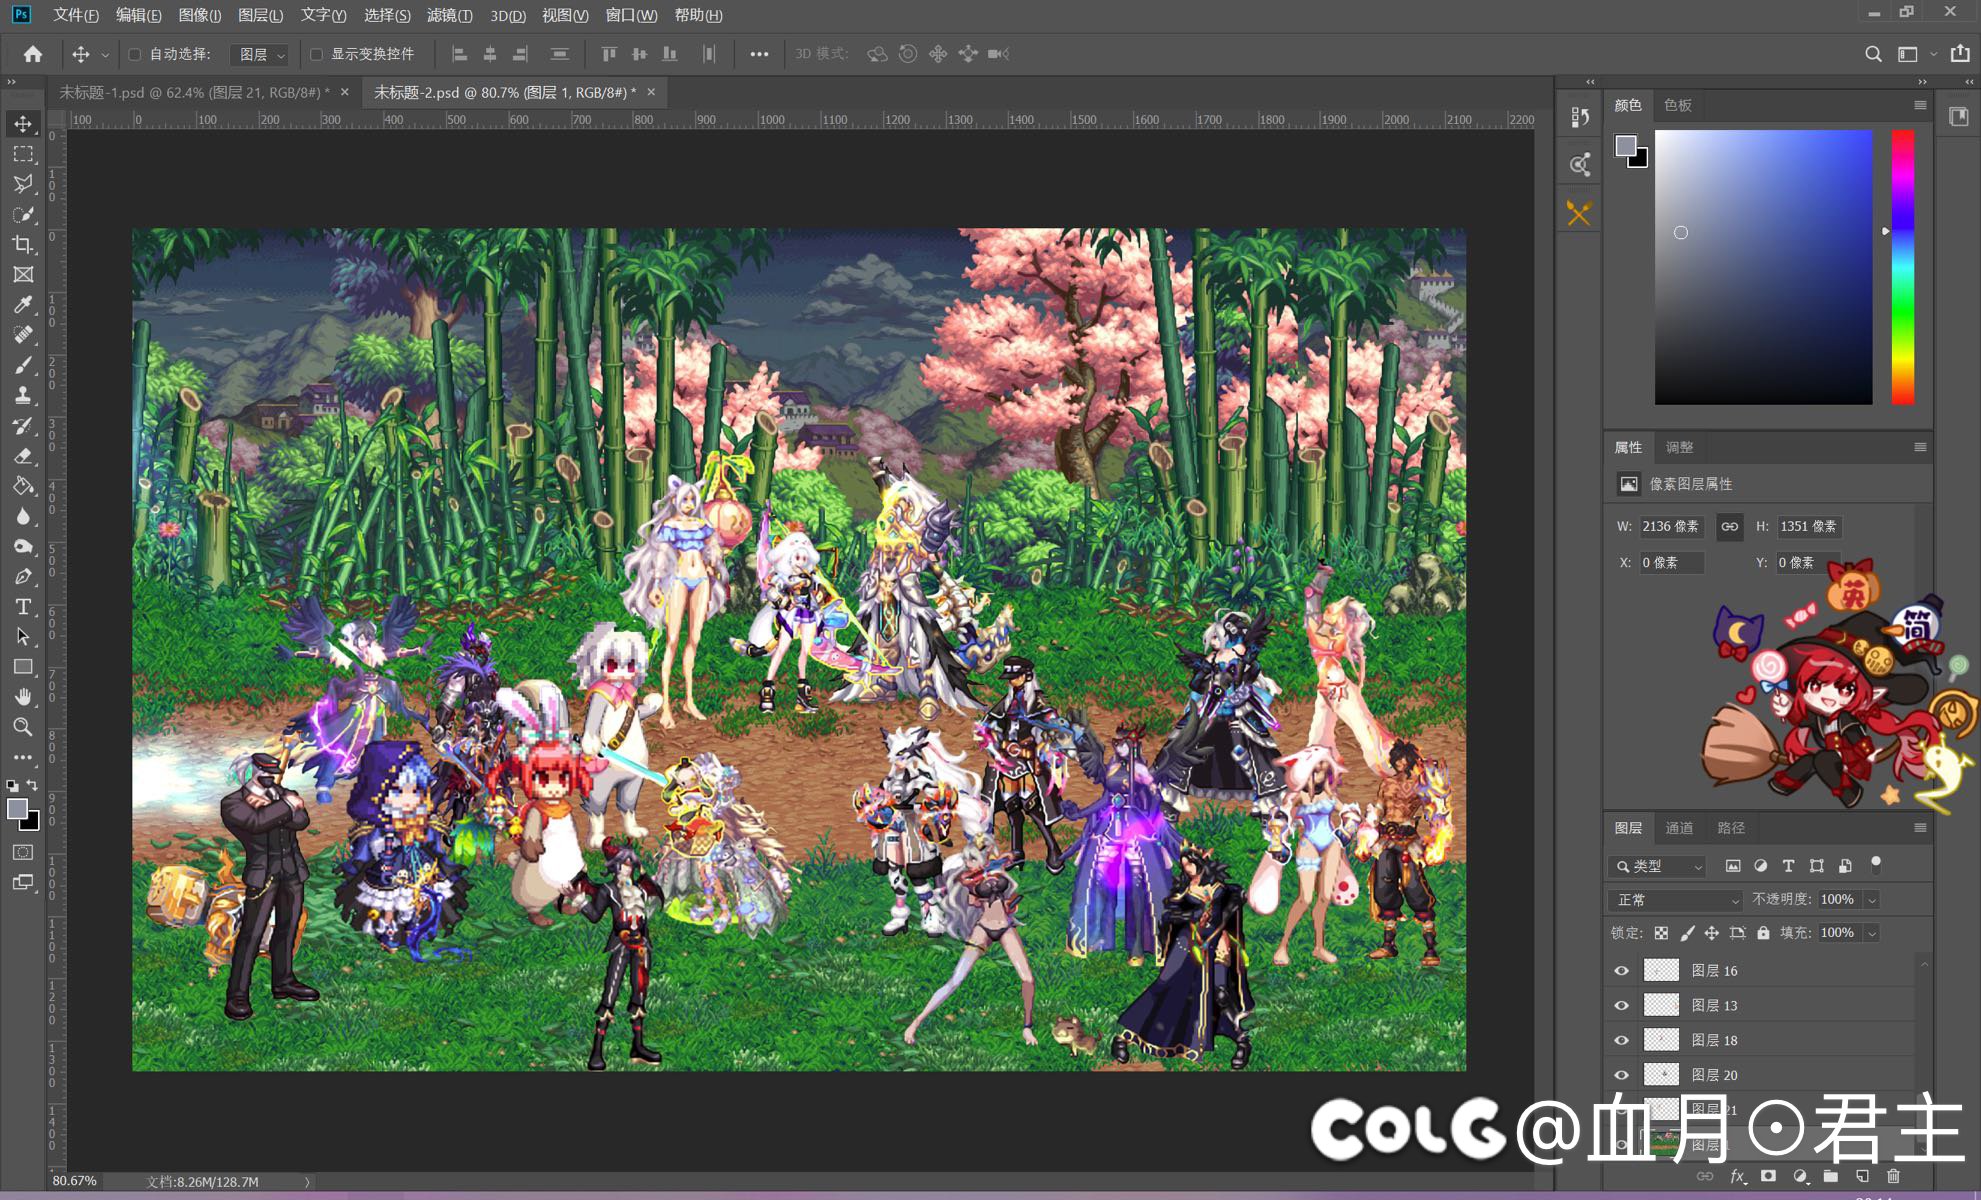Select the Frame tool
Viewport: 1981px width, 1200px height.
[x=23, y=274]
